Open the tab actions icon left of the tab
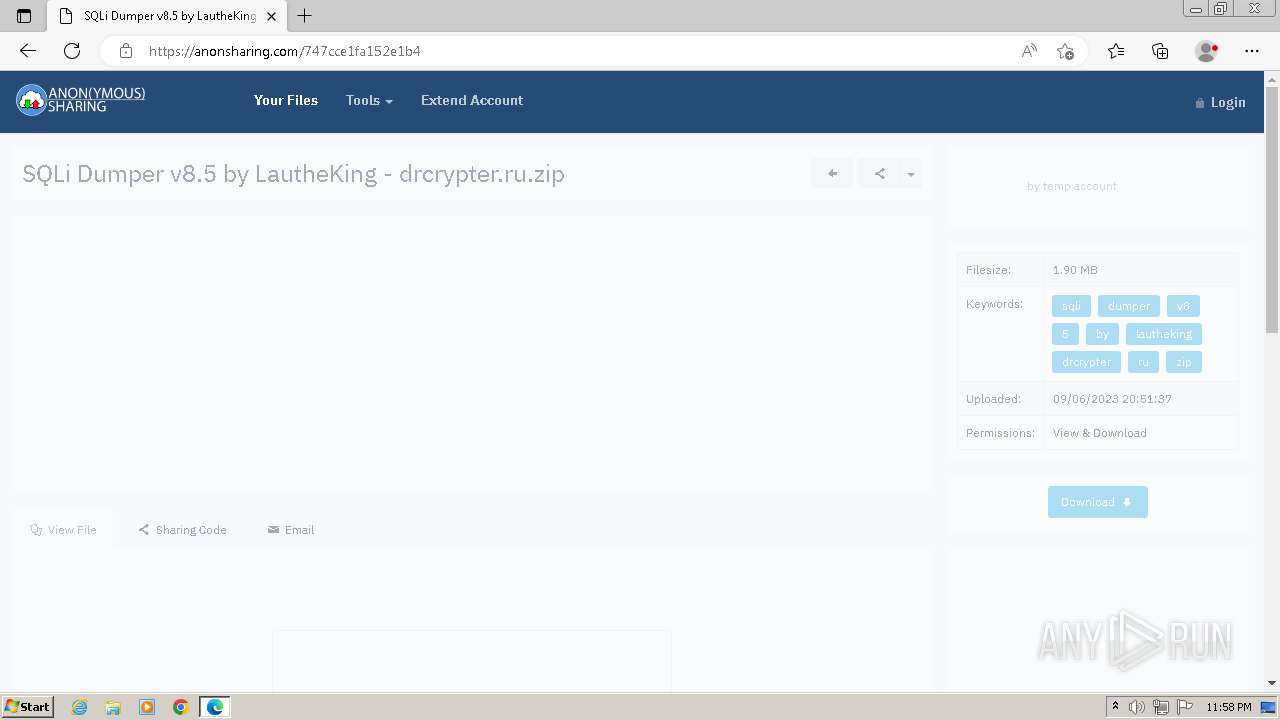 (24, 16)
